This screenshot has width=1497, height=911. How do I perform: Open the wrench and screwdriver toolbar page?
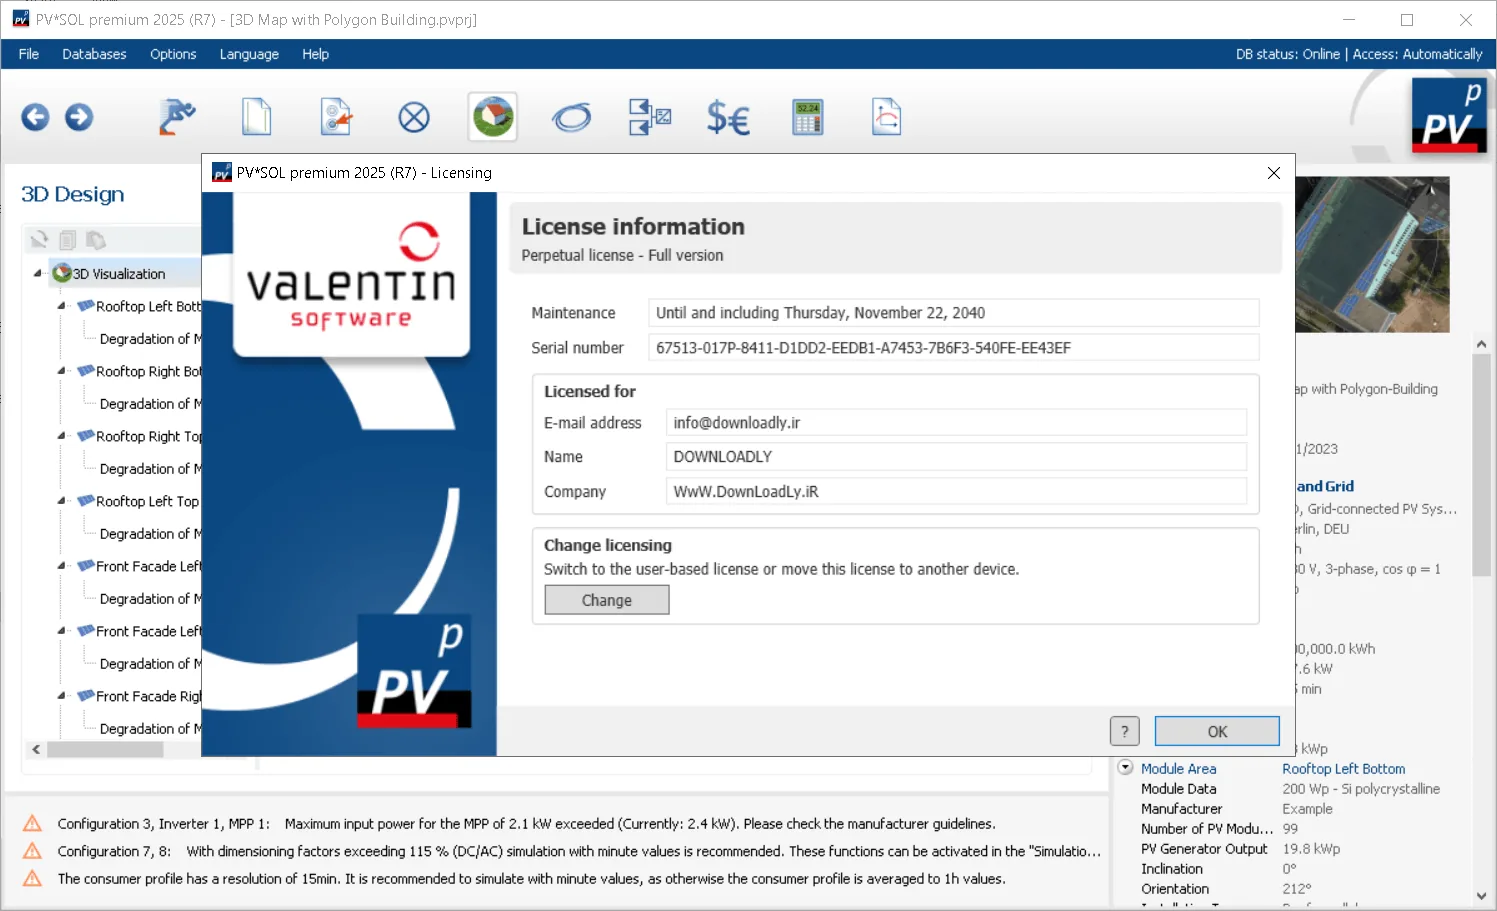click(x=177, y=117)
